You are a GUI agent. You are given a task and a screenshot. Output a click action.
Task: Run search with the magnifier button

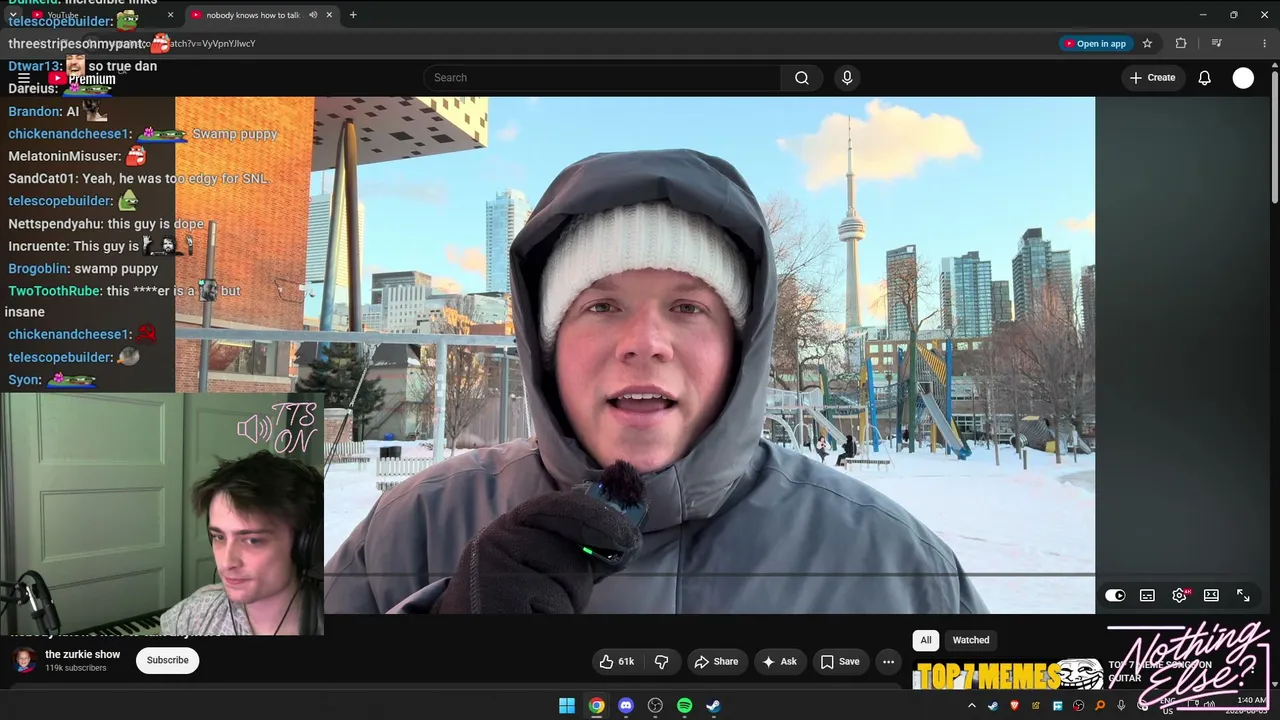click(802, 78)
